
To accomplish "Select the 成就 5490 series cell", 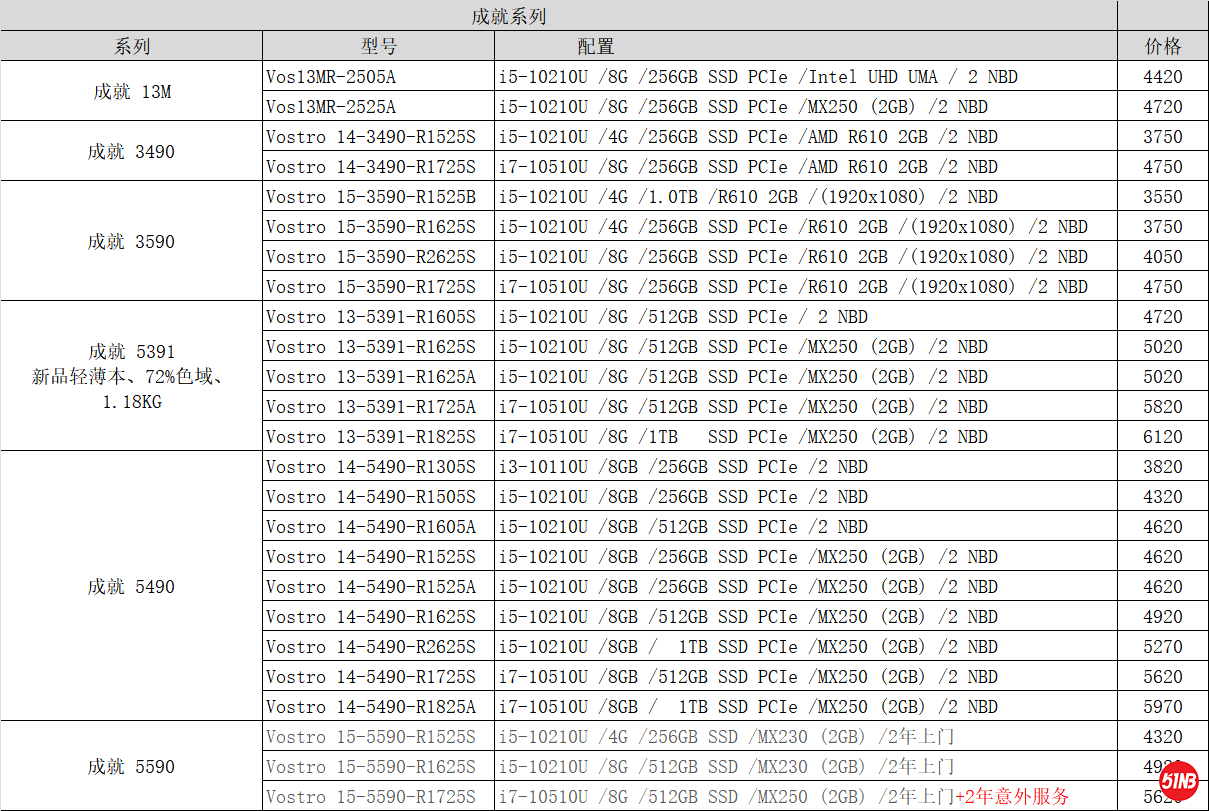I will (131, 587).
